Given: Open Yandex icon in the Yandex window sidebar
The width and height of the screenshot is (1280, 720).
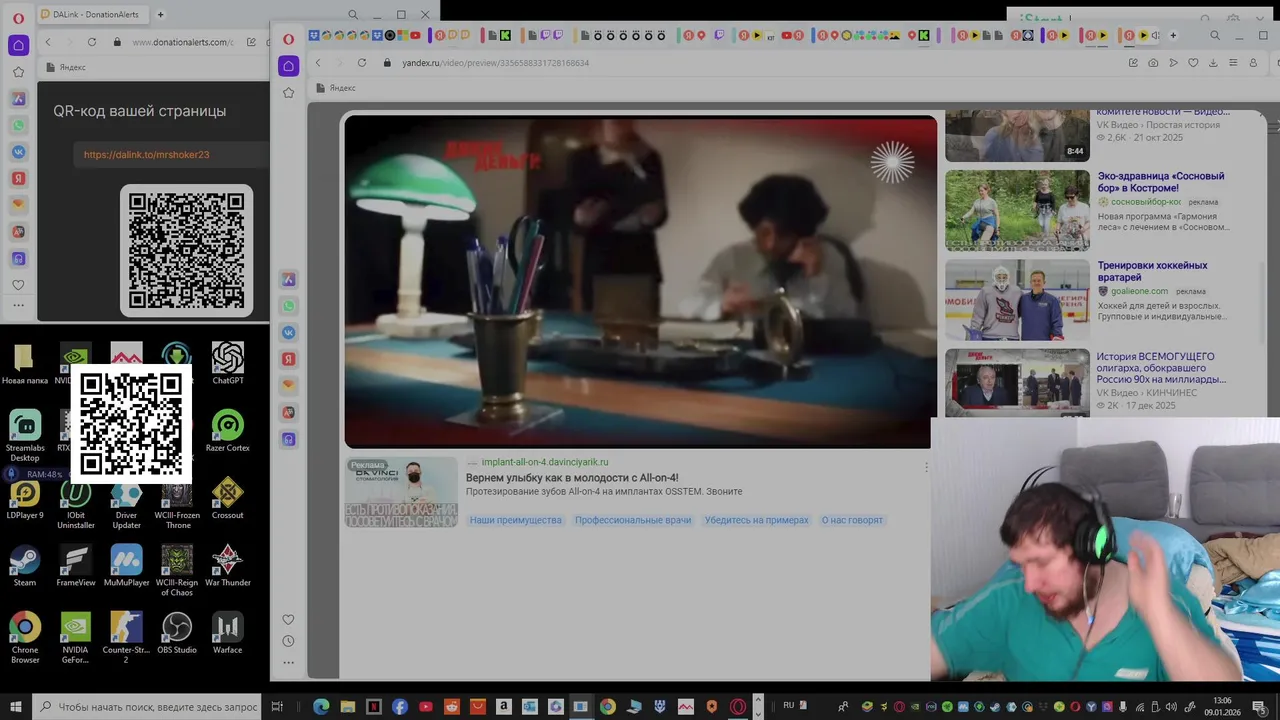Looking at the screenshot, I should (x=288, y=359).
